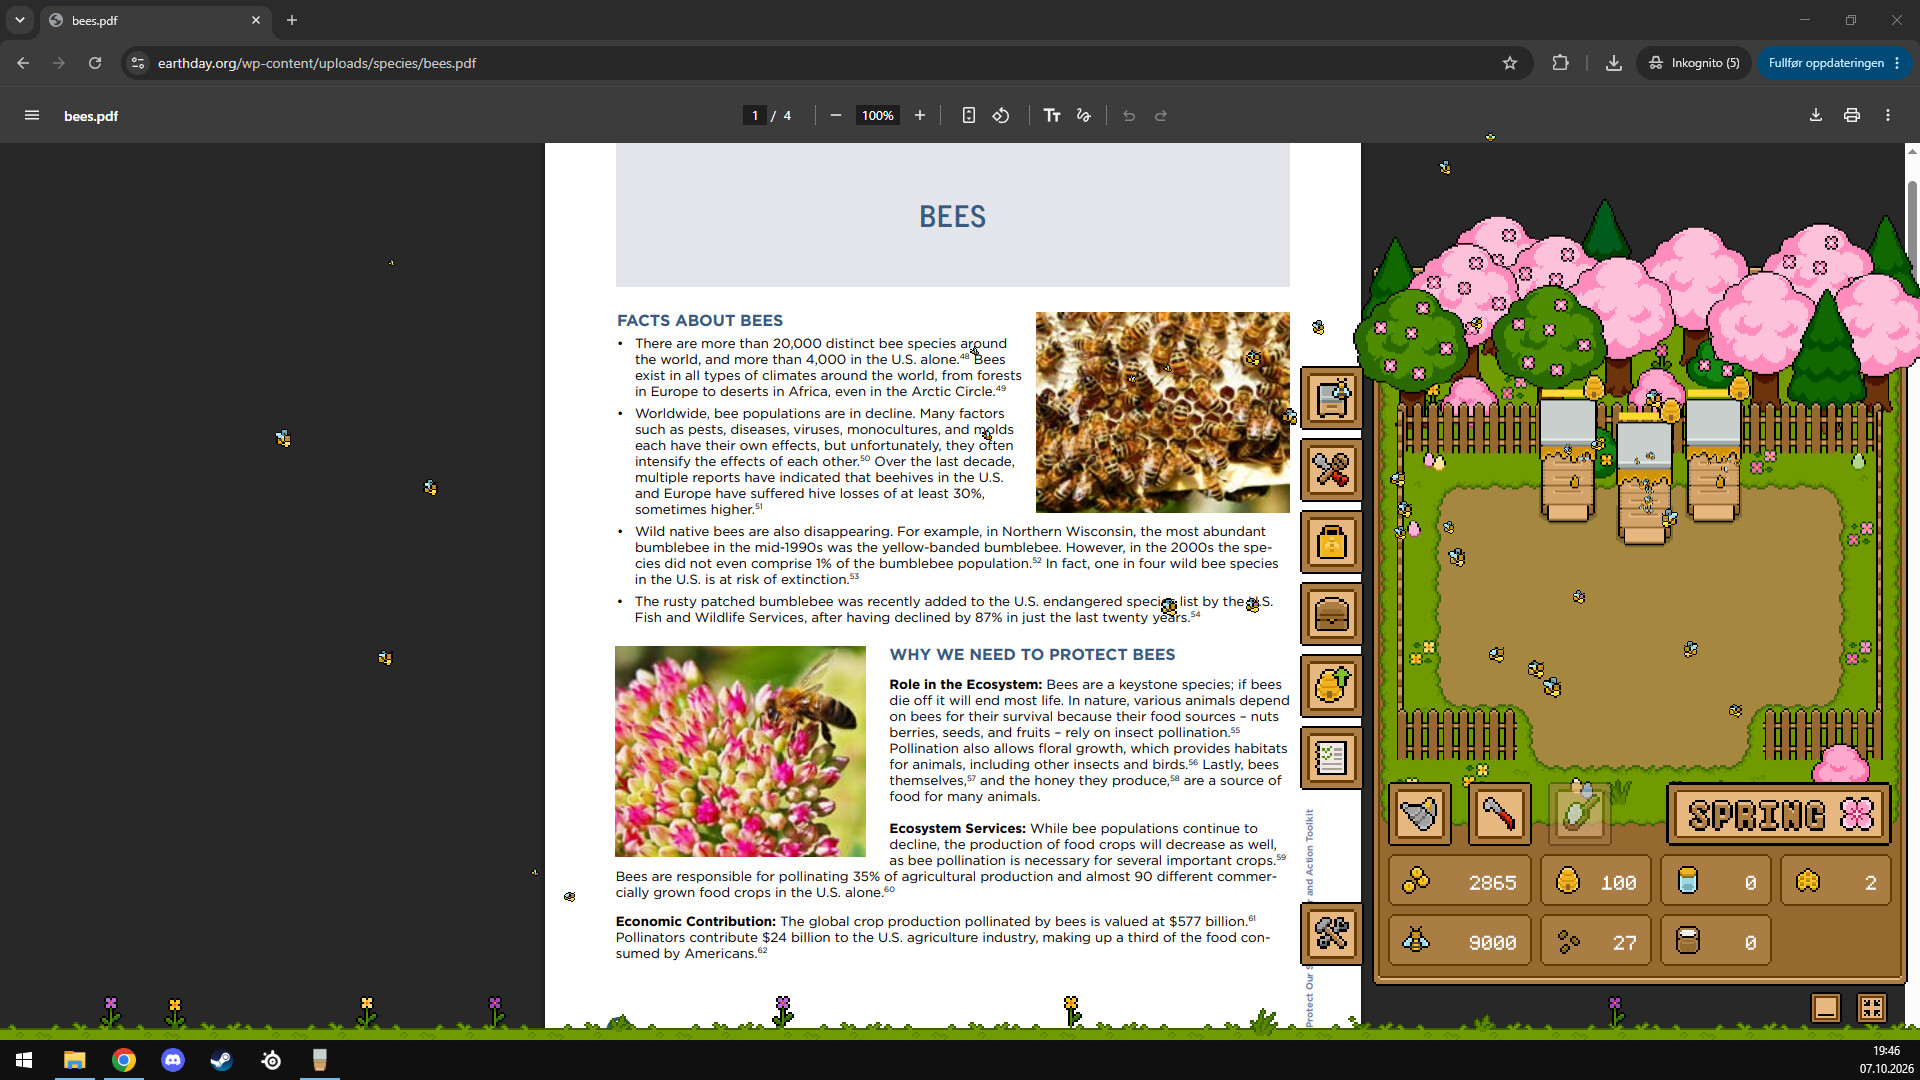1920x1080 pixels.
Task: Select the red-handled hive tool
Action: tap(1499, 814)
